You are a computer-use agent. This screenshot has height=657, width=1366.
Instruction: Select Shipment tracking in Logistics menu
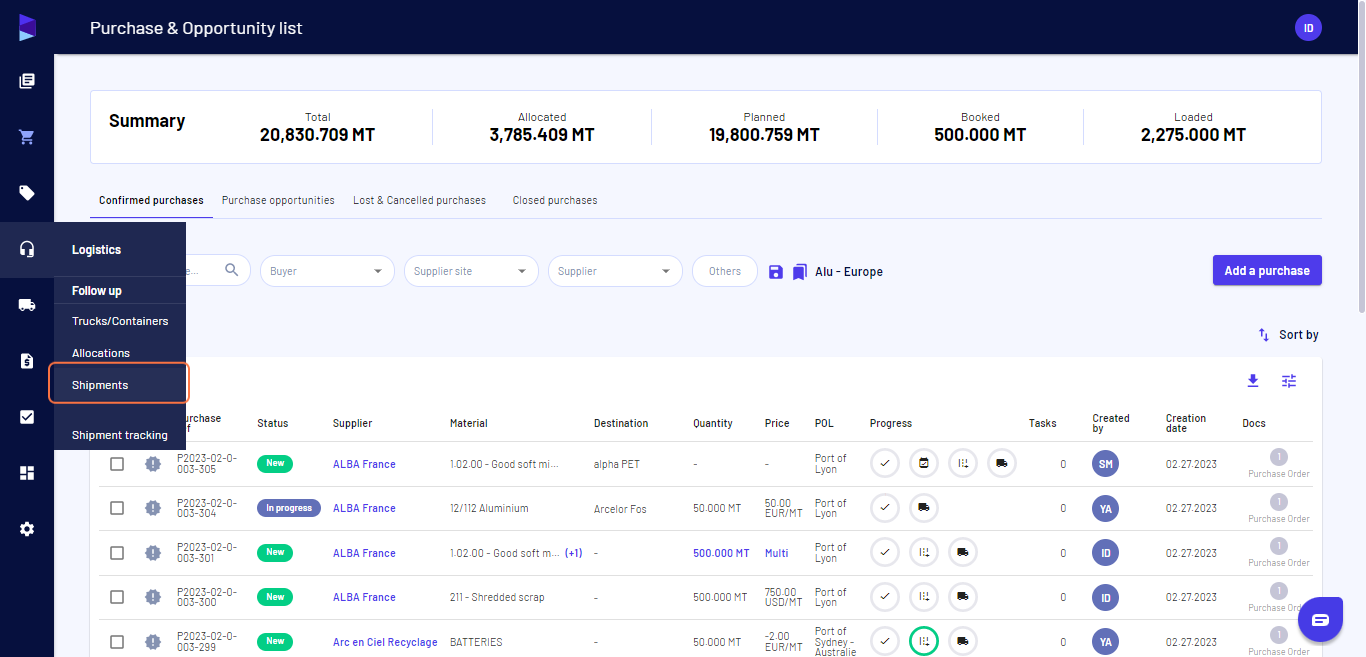pyautogui.click(x=120, y=435)
